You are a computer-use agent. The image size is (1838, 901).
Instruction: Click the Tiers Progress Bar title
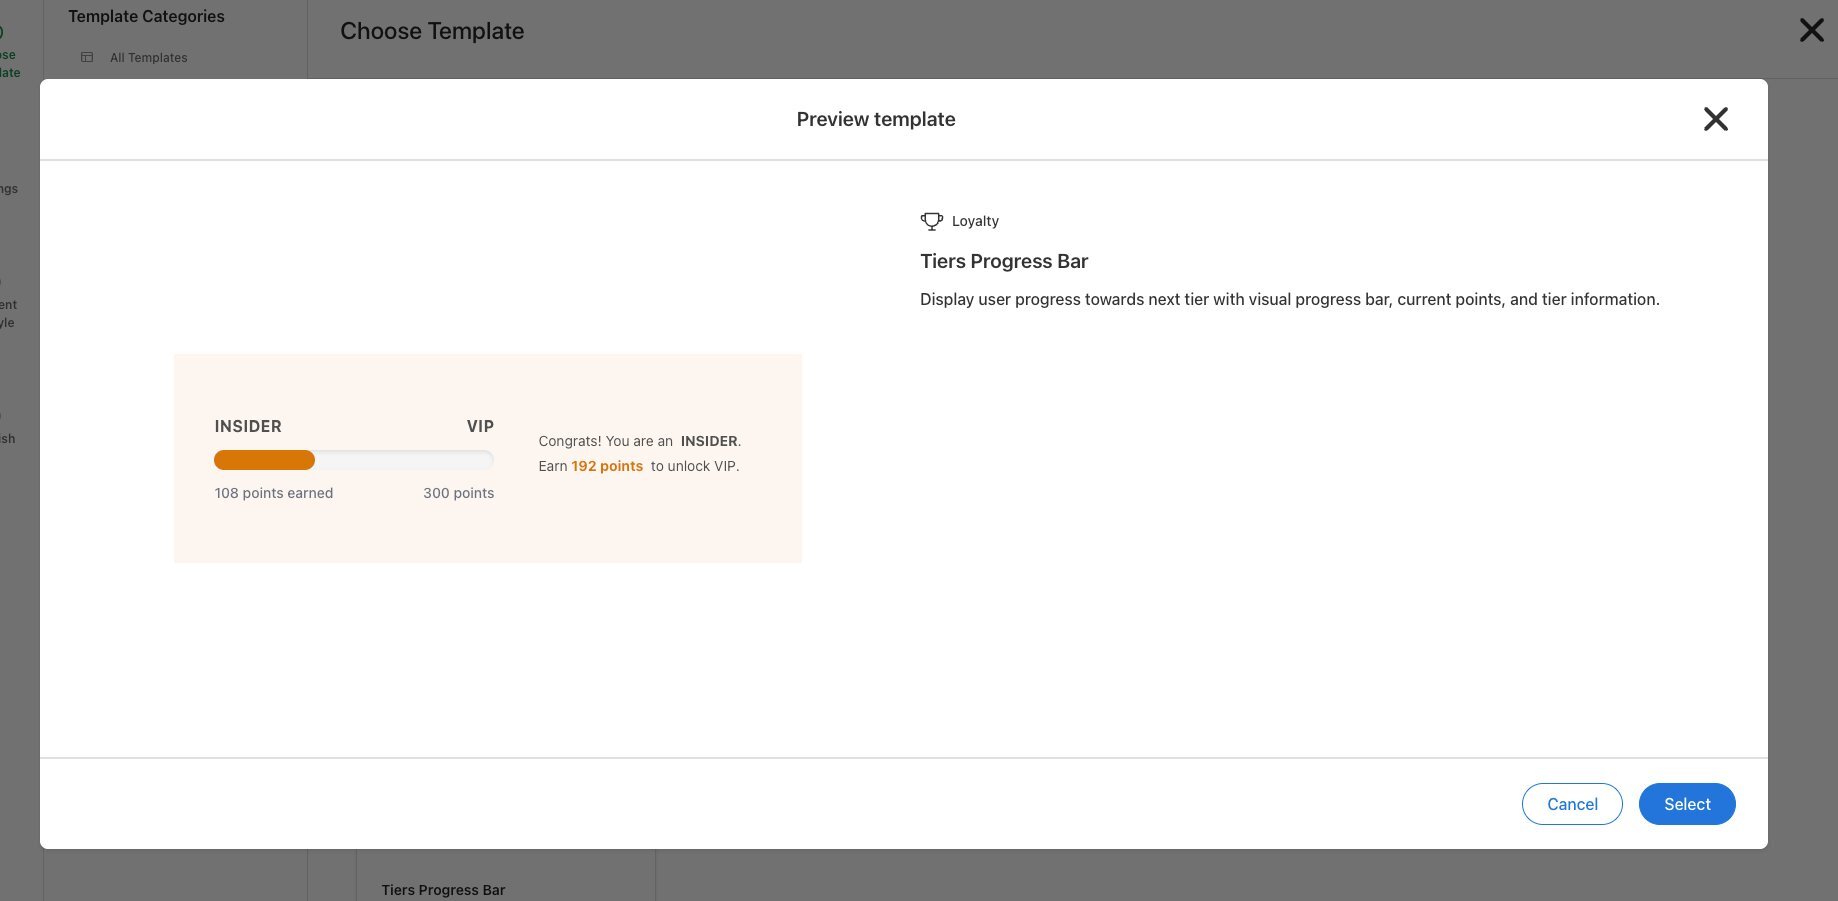(1003, 261)
